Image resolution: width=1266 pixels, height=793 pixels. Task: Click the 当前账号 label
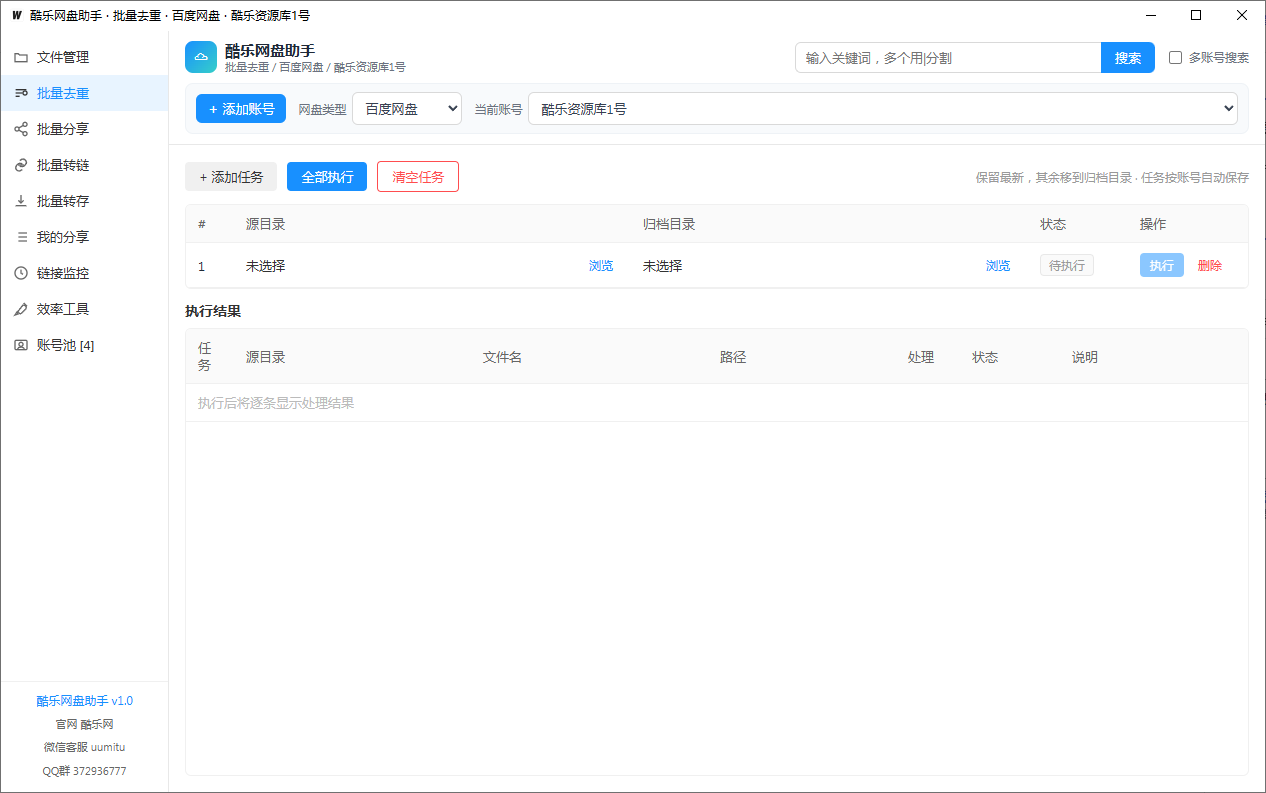(x=498, y=109)
